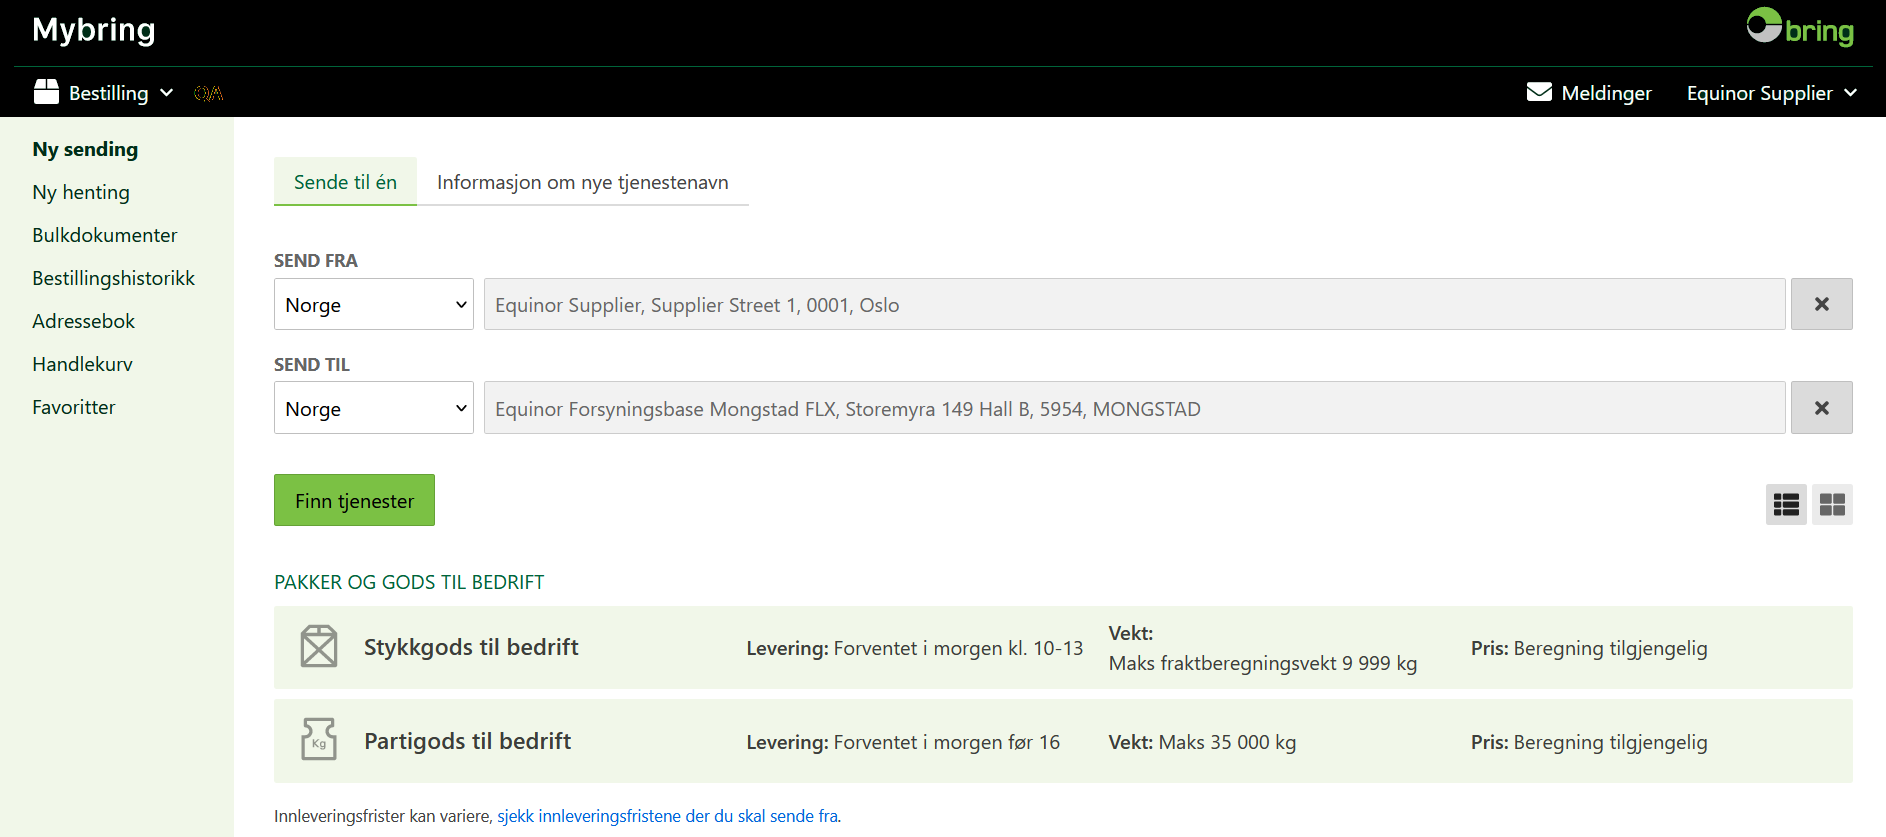The image size is (1886, 837).
Task: Click 'Maks fraktberegningsvekt 9 999 kg' text
Action: coord(1263,663)
